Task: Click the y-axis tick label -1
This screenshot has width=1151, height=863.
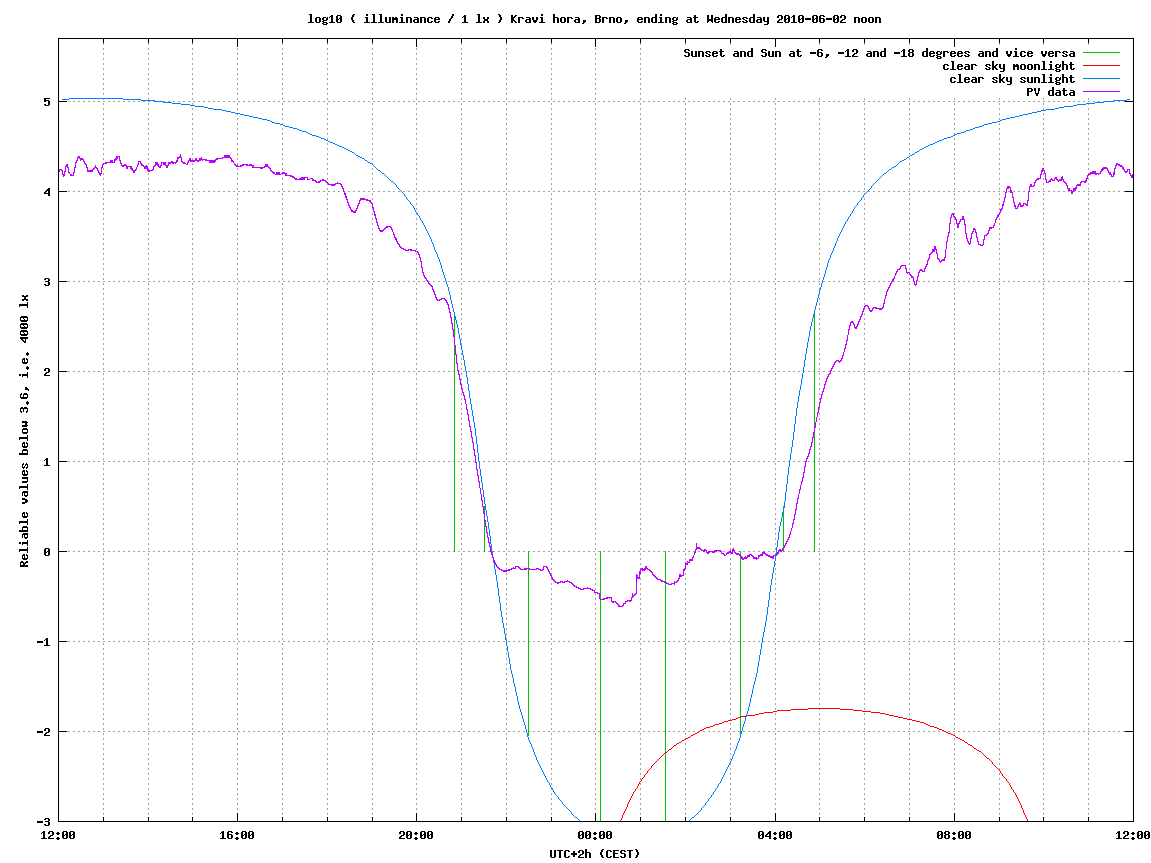Action: 43,641
